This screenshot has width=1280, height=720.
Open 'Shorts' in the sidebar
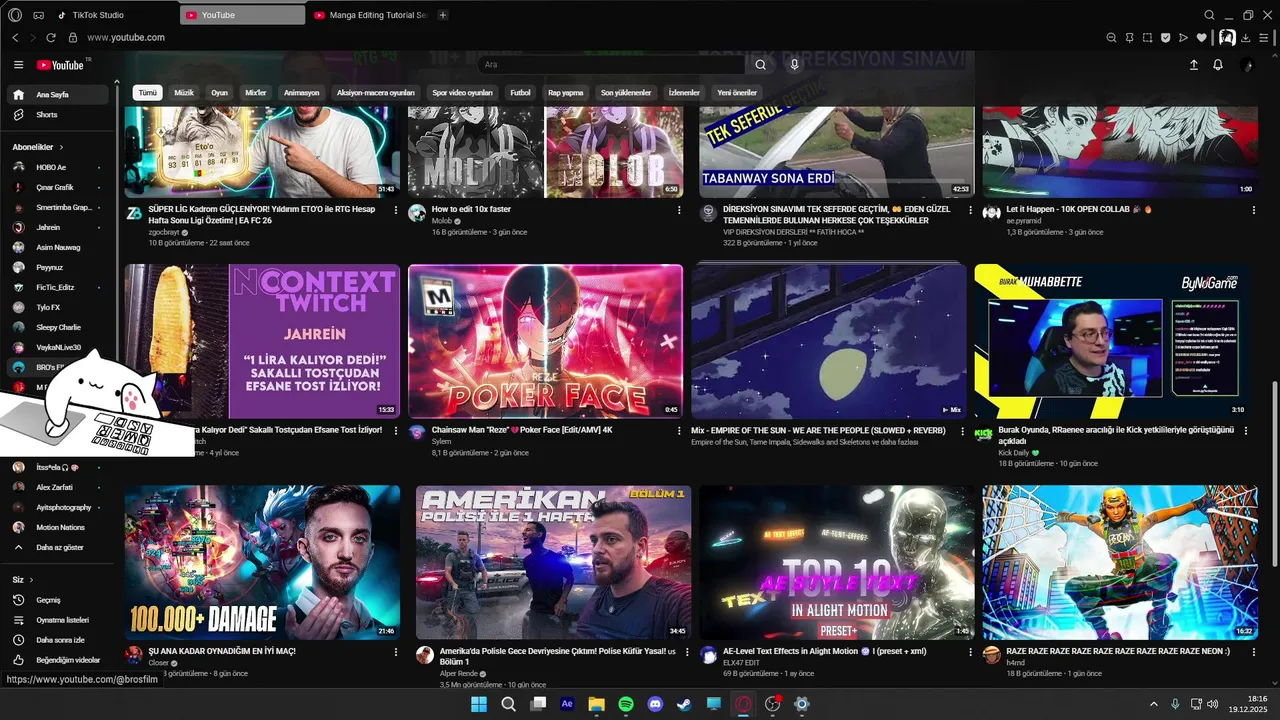pyautogui.click(x=56, y=115)
